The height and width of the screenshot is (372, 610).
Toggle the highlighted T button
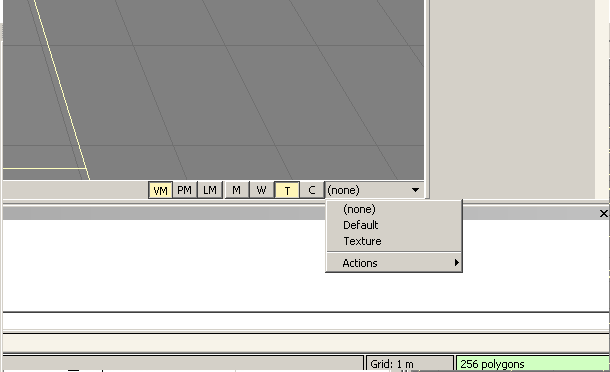coord(287,190)
